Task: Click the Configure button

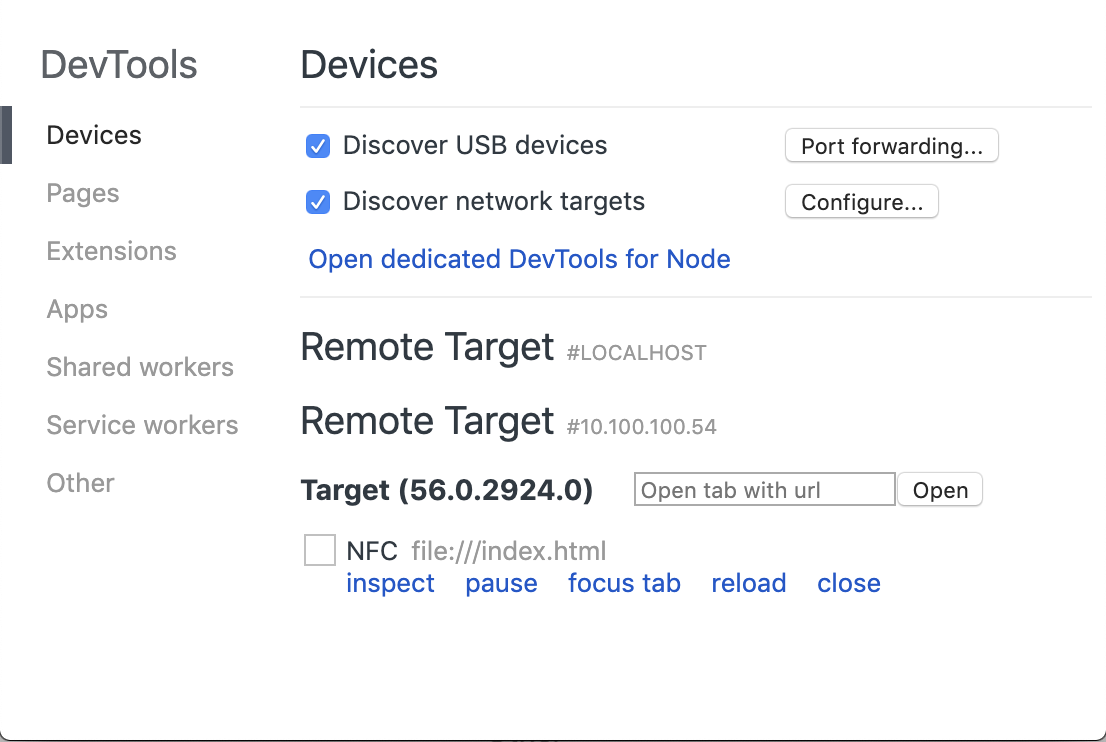Action: coord(861,202)
